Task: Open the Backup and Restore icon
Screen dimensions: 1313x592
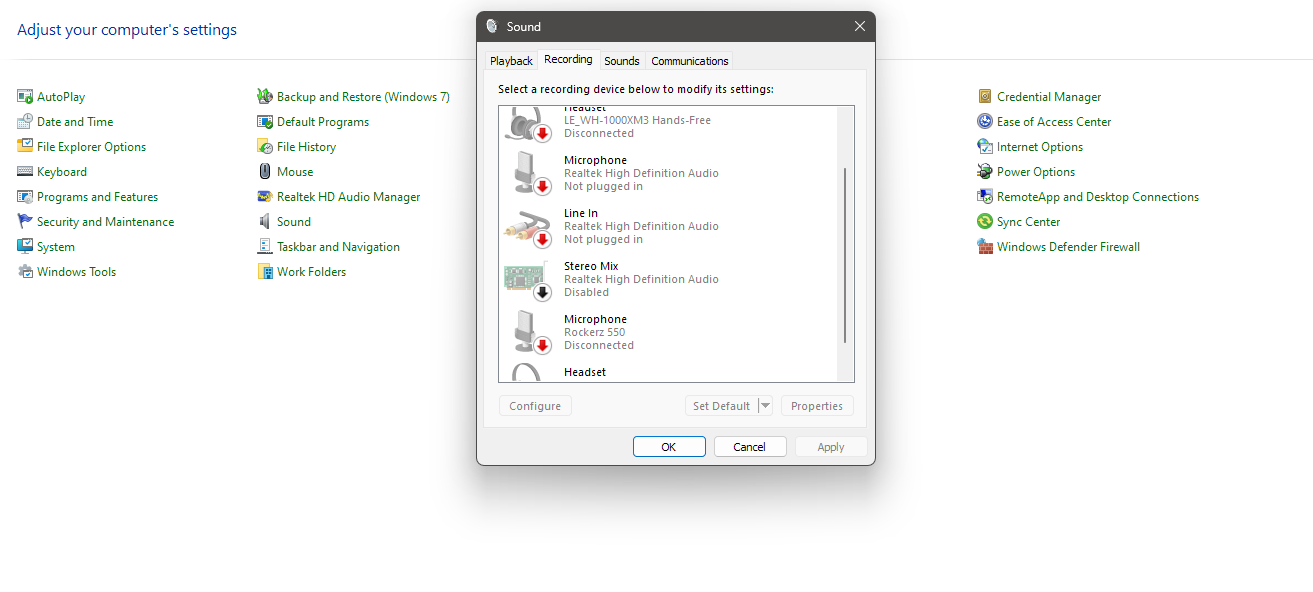Action: pyautogui.click(x=265, y=97)
